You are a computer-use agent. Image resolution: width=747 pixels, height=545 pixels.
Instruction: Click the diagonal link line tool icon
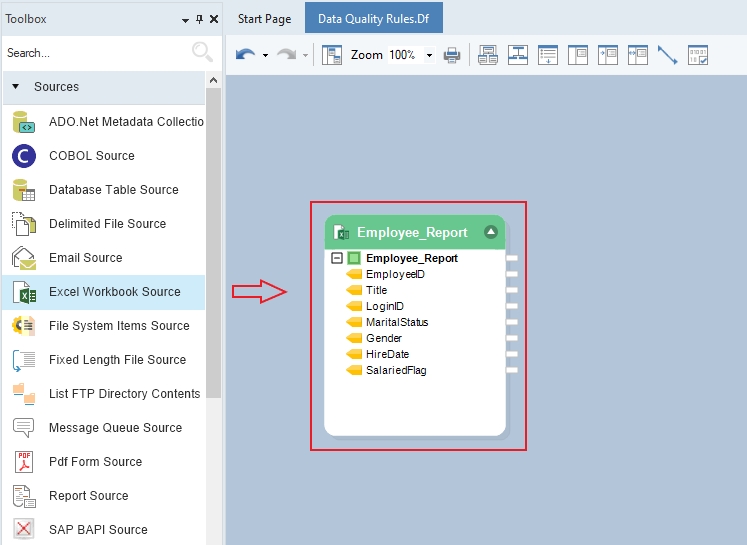[x=667, y=55]
